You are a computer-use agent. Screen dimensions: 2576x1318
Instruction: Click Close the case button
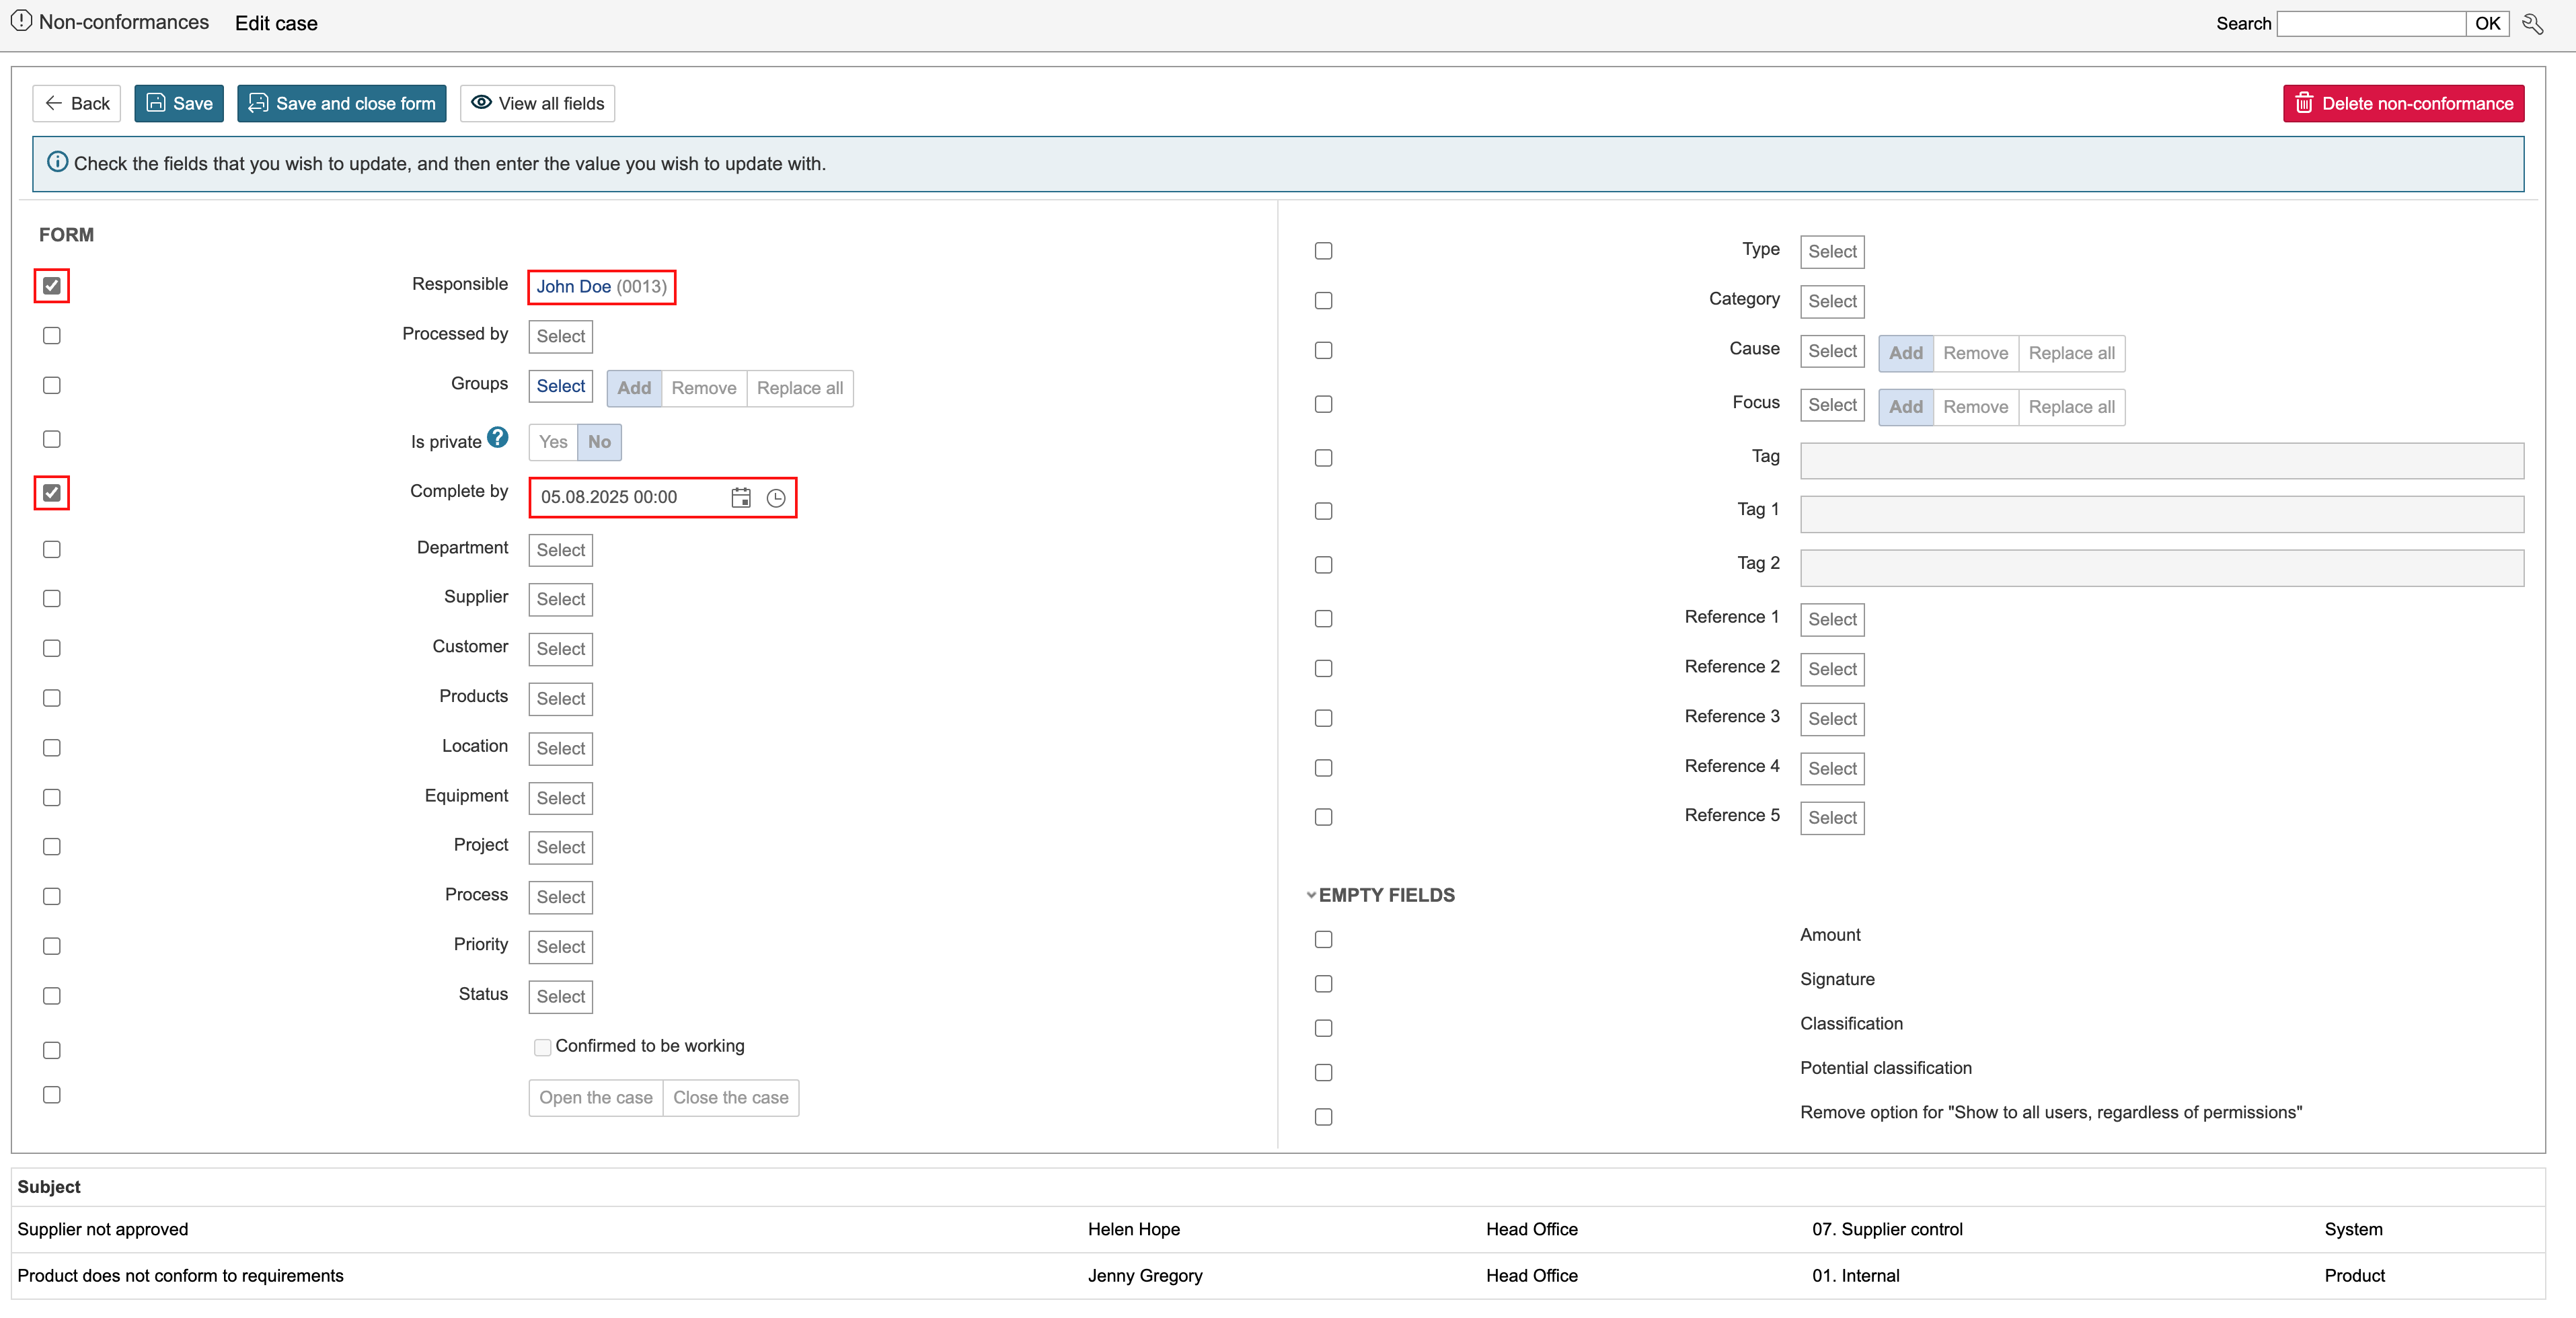(x=730, y=1097)
